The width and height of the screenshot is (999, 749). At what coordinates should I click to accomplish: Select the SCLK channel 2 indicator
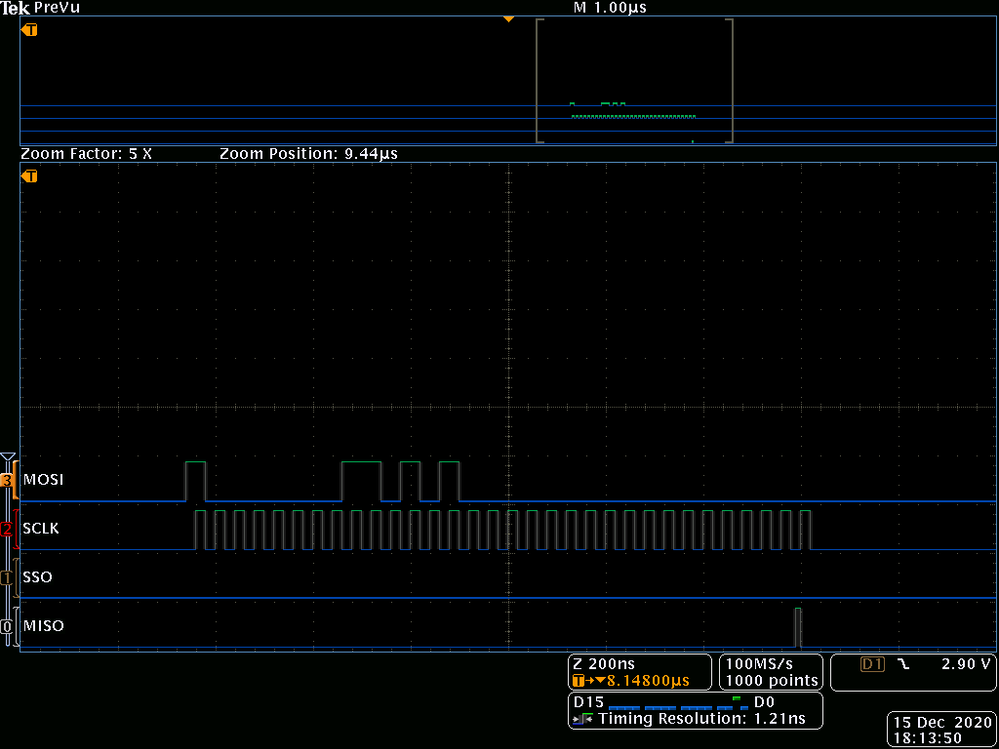click(8, 529)
